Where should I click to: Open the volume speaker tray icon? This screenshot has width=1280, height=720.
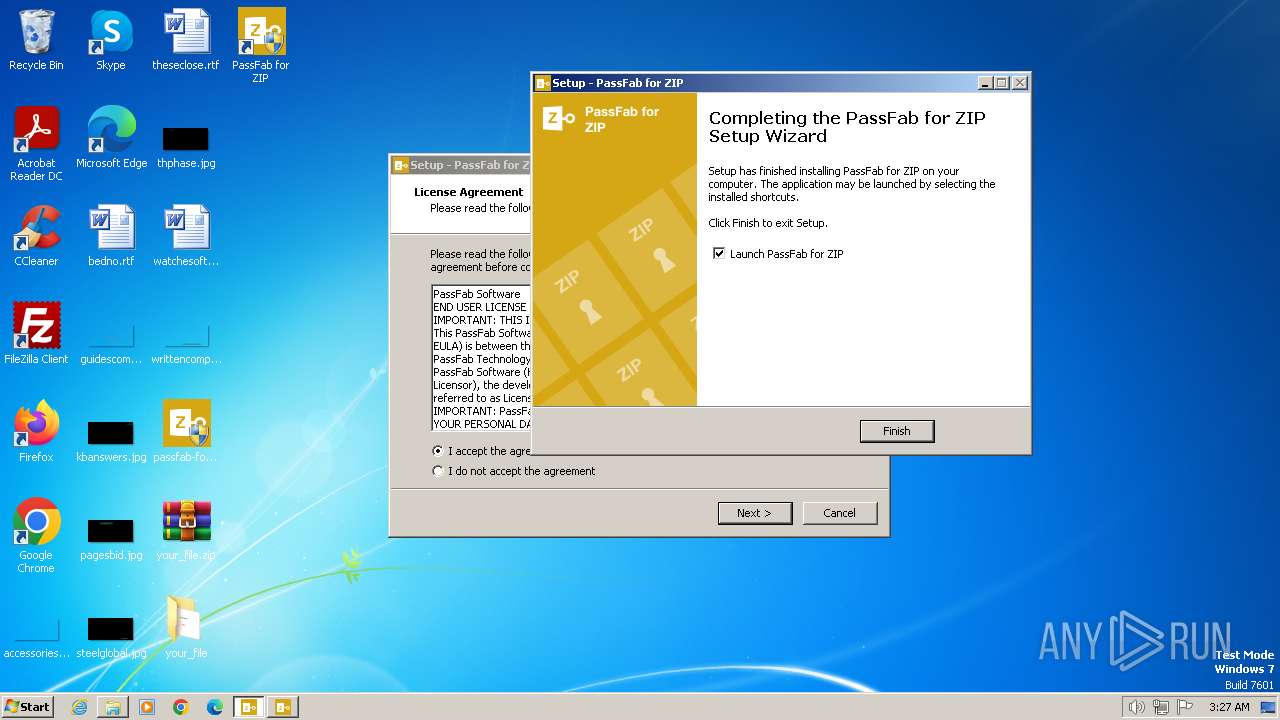tap(1136, 707)
